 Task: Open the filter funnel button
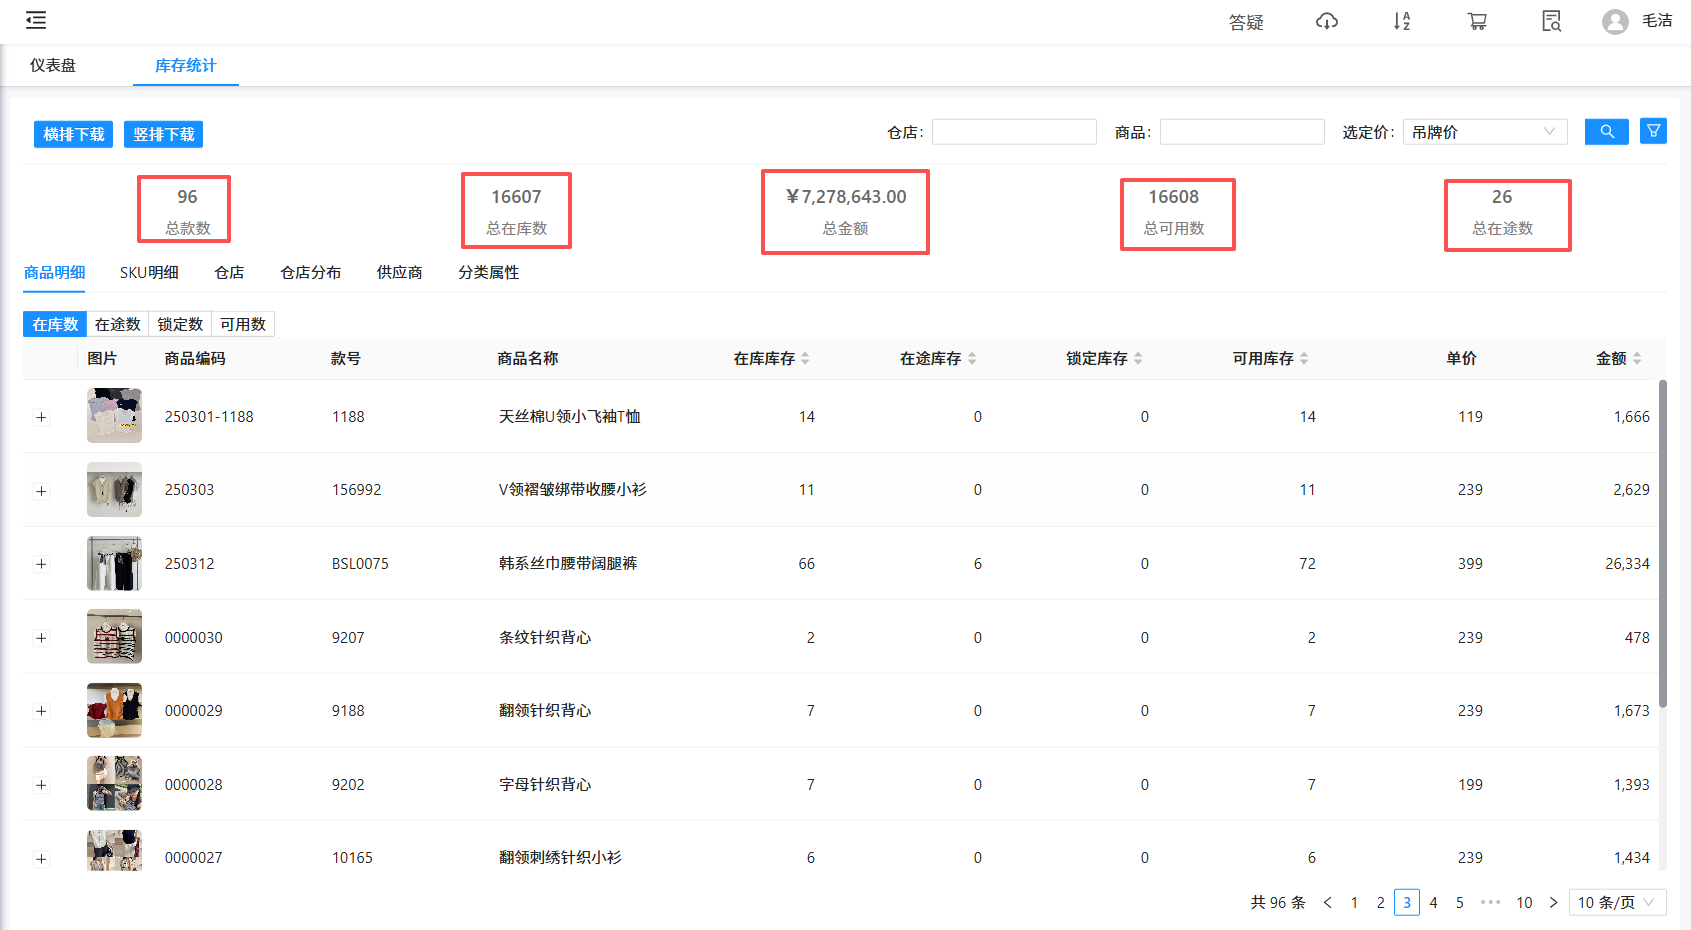tap(1653, 132)
